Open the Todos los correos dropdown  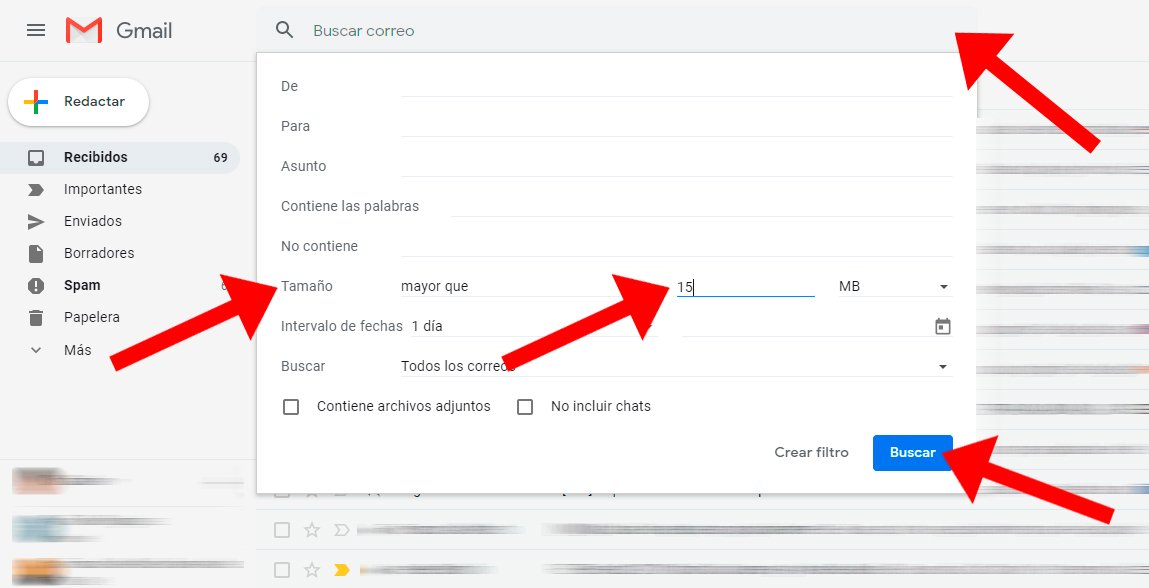coord(675,367)
